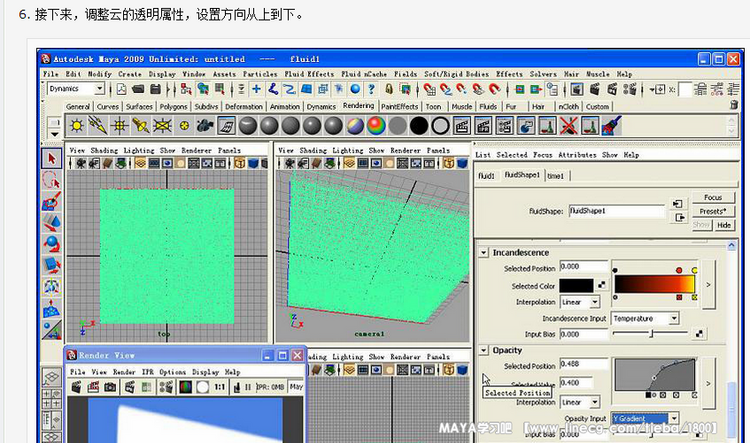Click the Hide button
750x443 pixels.
coord(724,225)
